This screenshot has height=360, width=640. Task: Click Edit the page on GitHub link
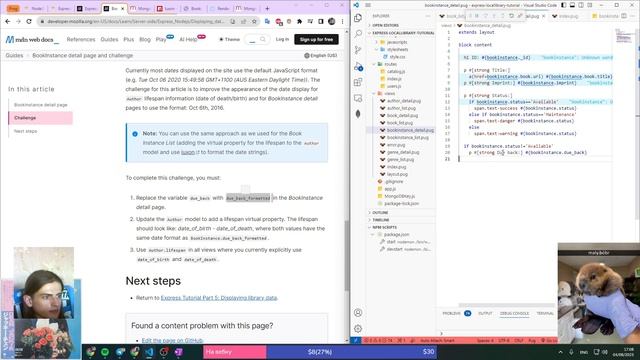(172, 340)
